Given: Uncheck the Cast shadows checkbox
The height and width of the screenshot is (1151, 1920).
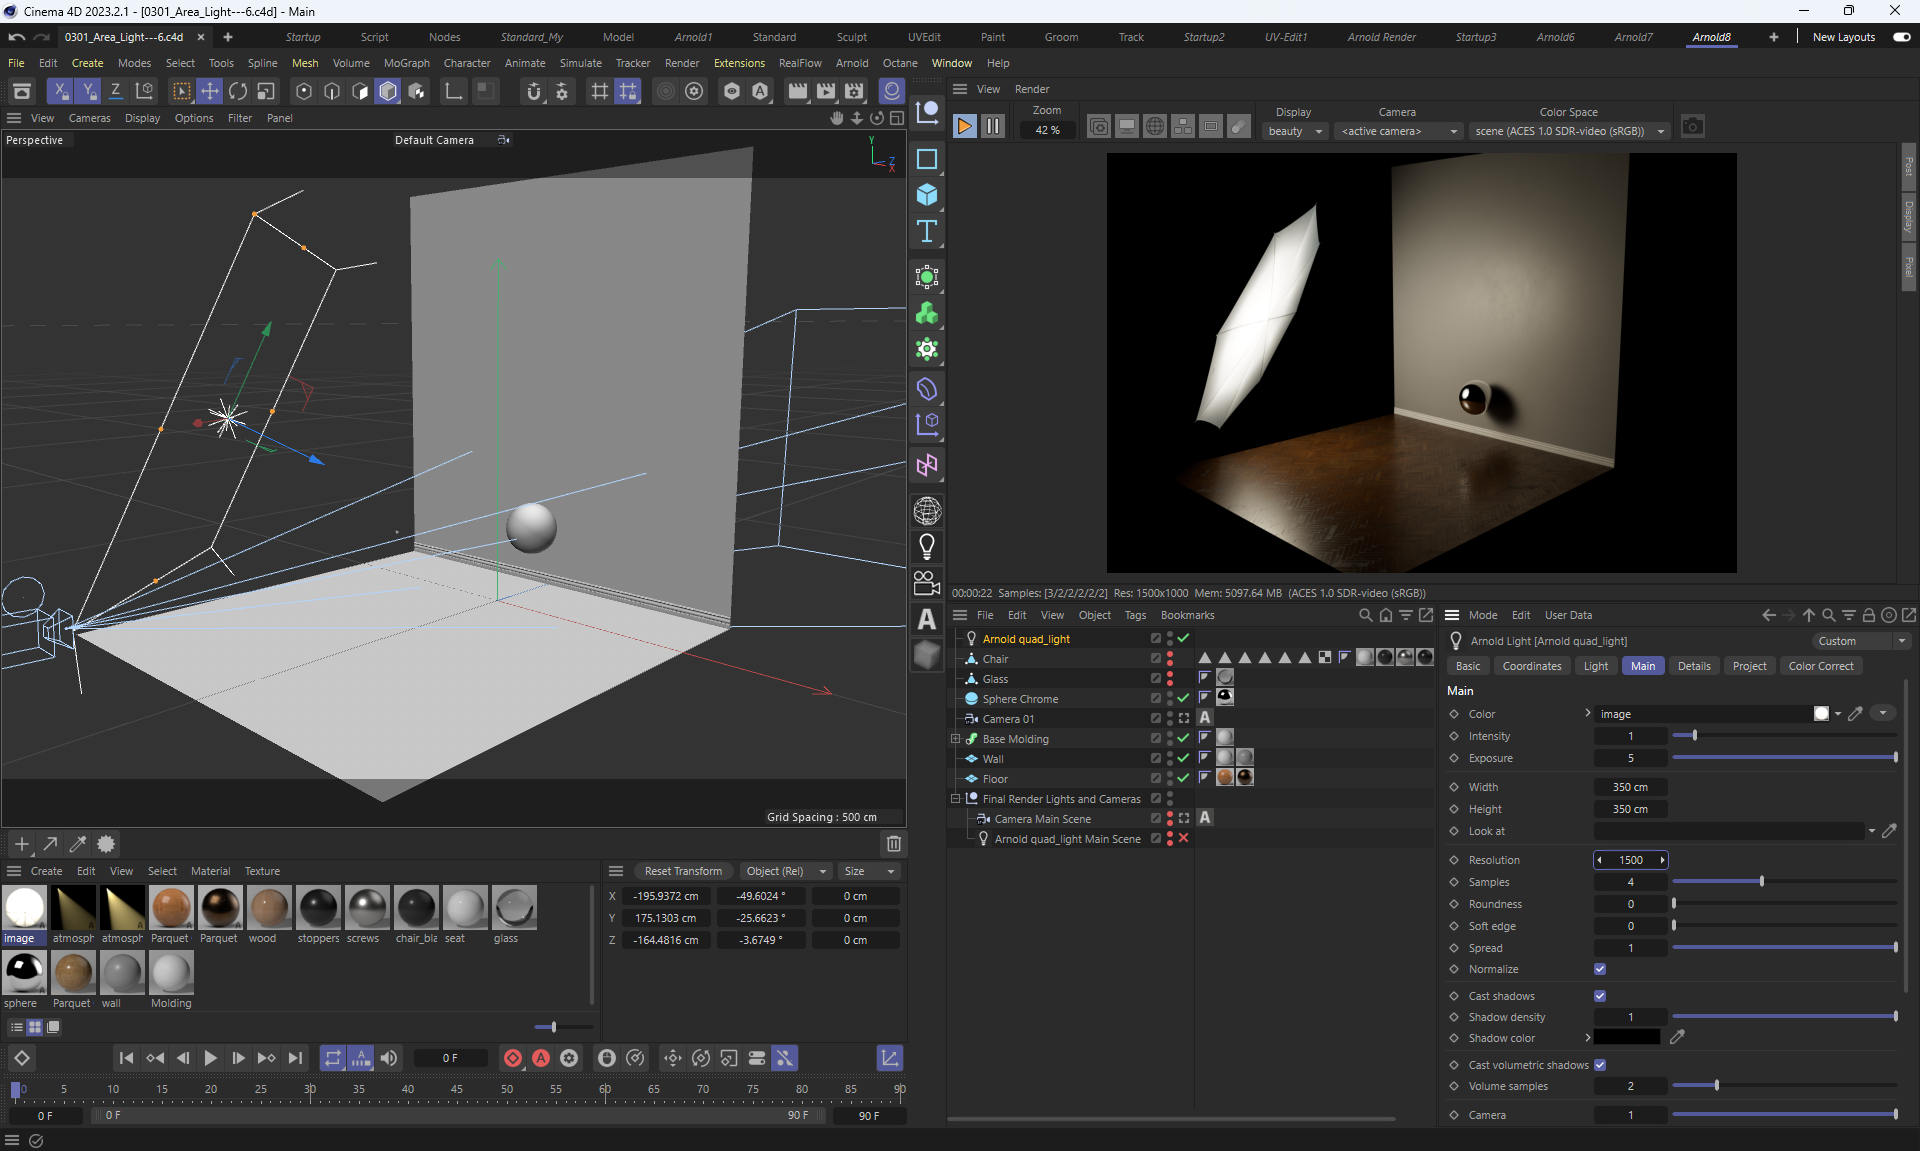Looking at the screenshot, I should coord(1600,996).
